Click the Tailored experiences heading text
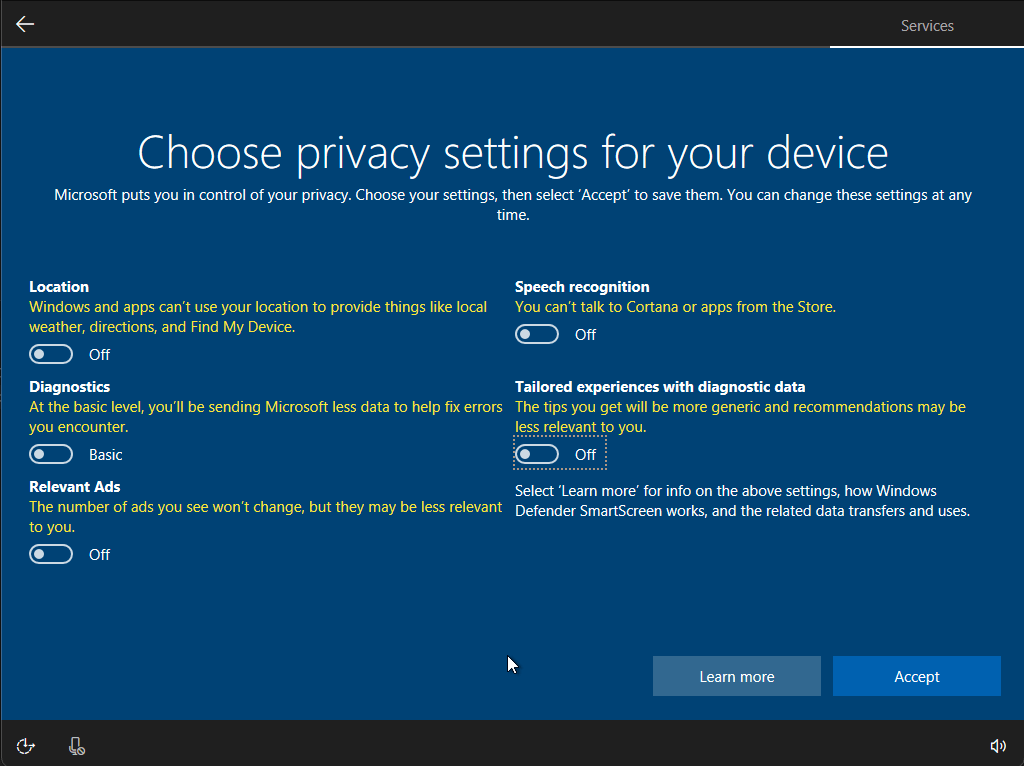The image size is (1024, 766). 659,387
